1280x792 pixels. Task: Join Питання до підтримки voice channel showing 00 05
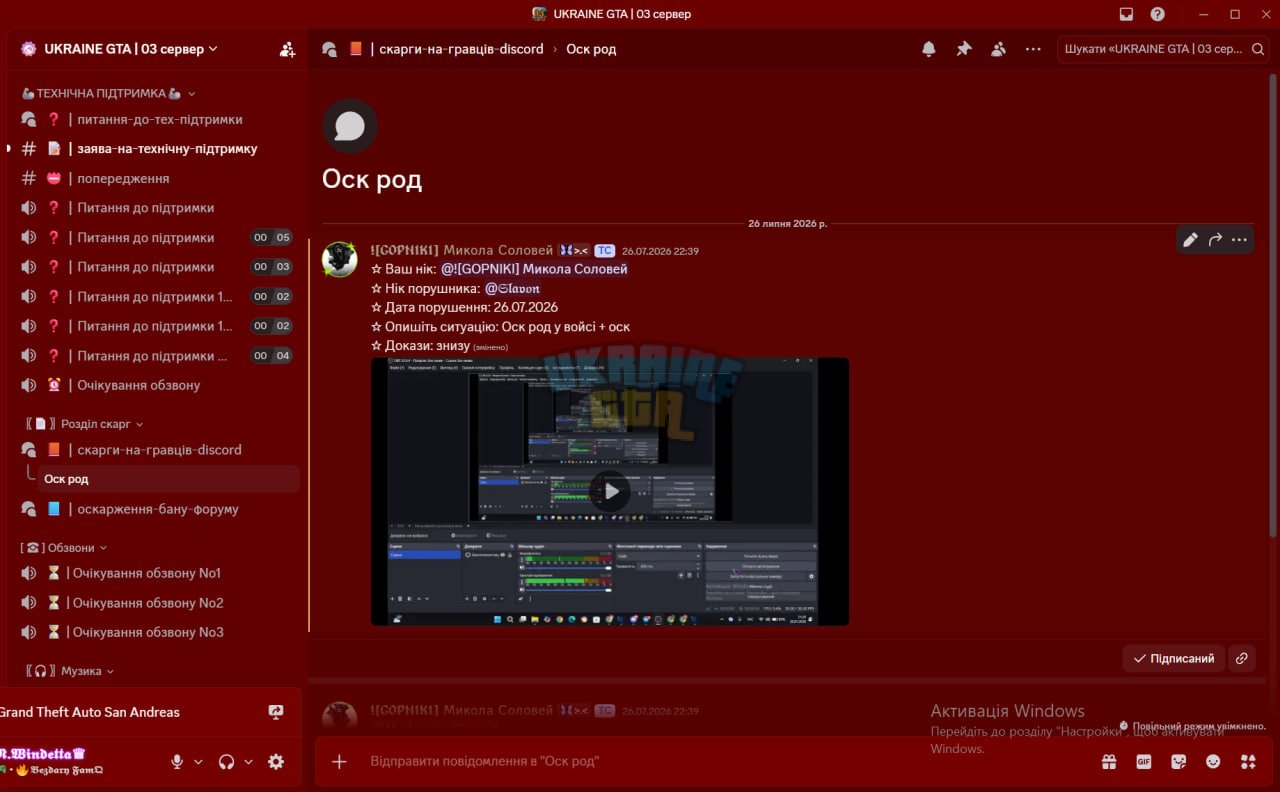click(154, 238)
